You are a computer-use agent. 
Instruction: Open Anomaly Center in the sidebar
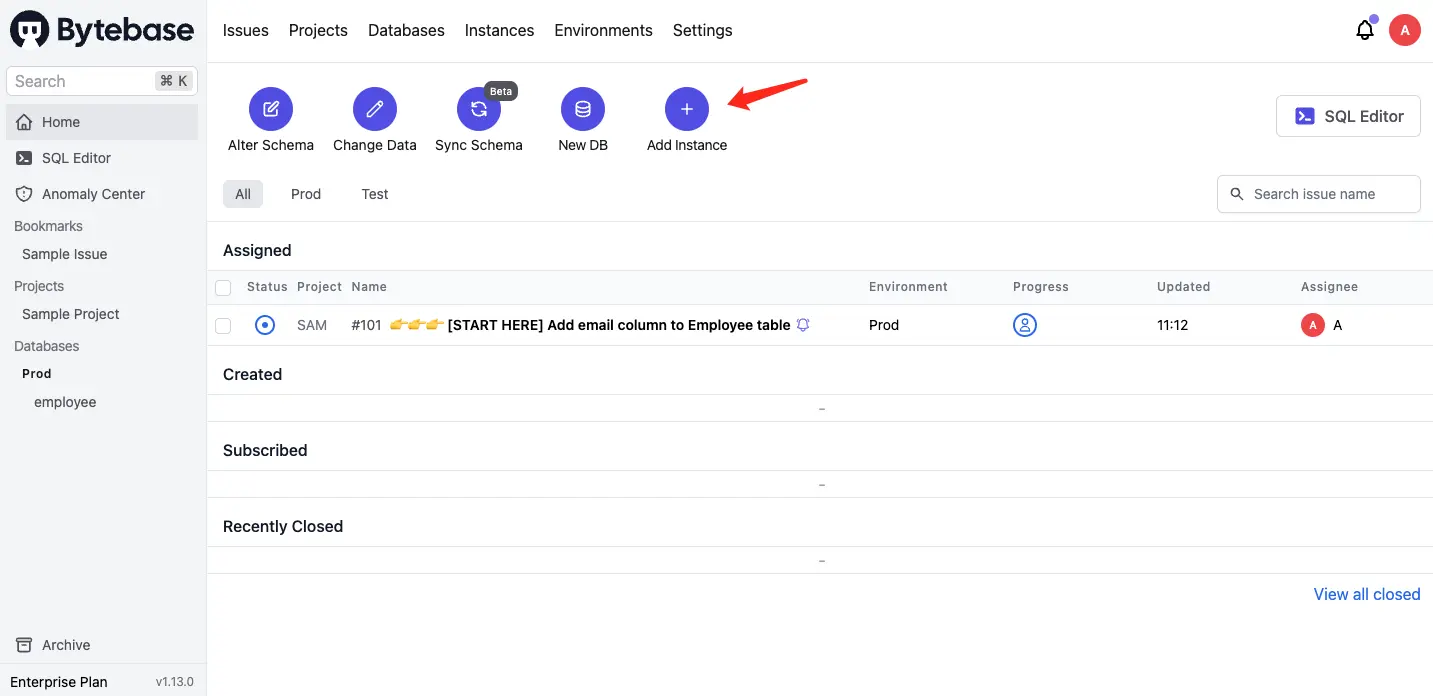click(x=102, y=194)
